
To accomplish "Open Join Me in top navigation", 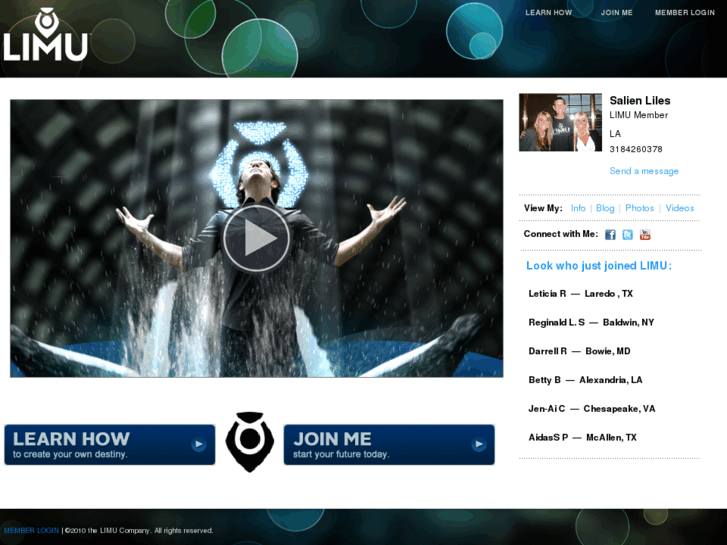I will click(x=616, y=13).
